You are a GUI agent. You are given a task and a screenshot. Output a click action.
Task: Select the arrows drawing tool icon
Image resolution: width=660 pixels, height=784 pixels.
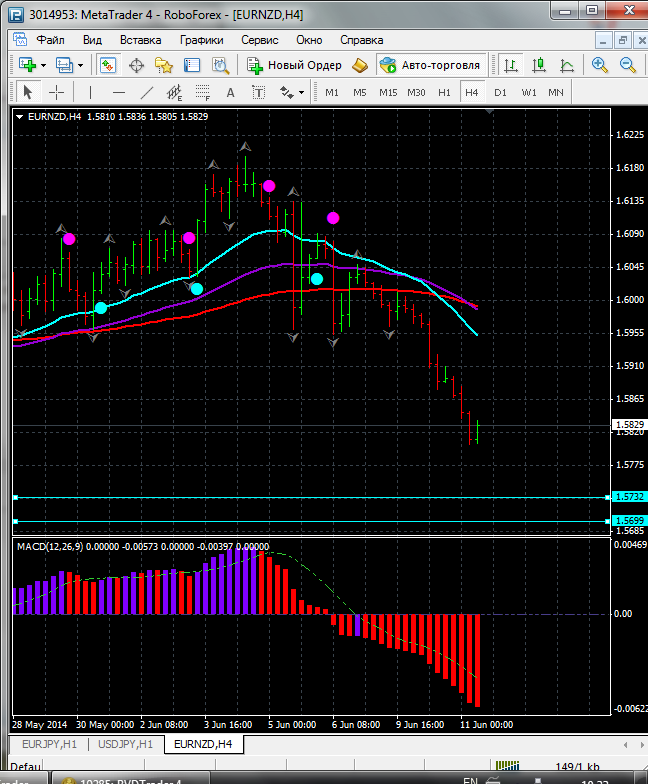click(286, 92)
